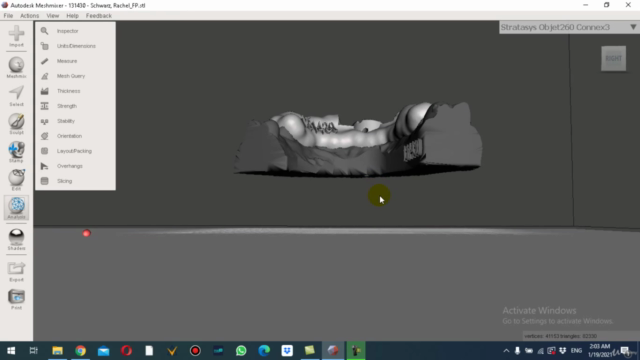The height and width of the screenshot is (360, 640).
Task: Open the Shaders panel
Action: point(16,240)
